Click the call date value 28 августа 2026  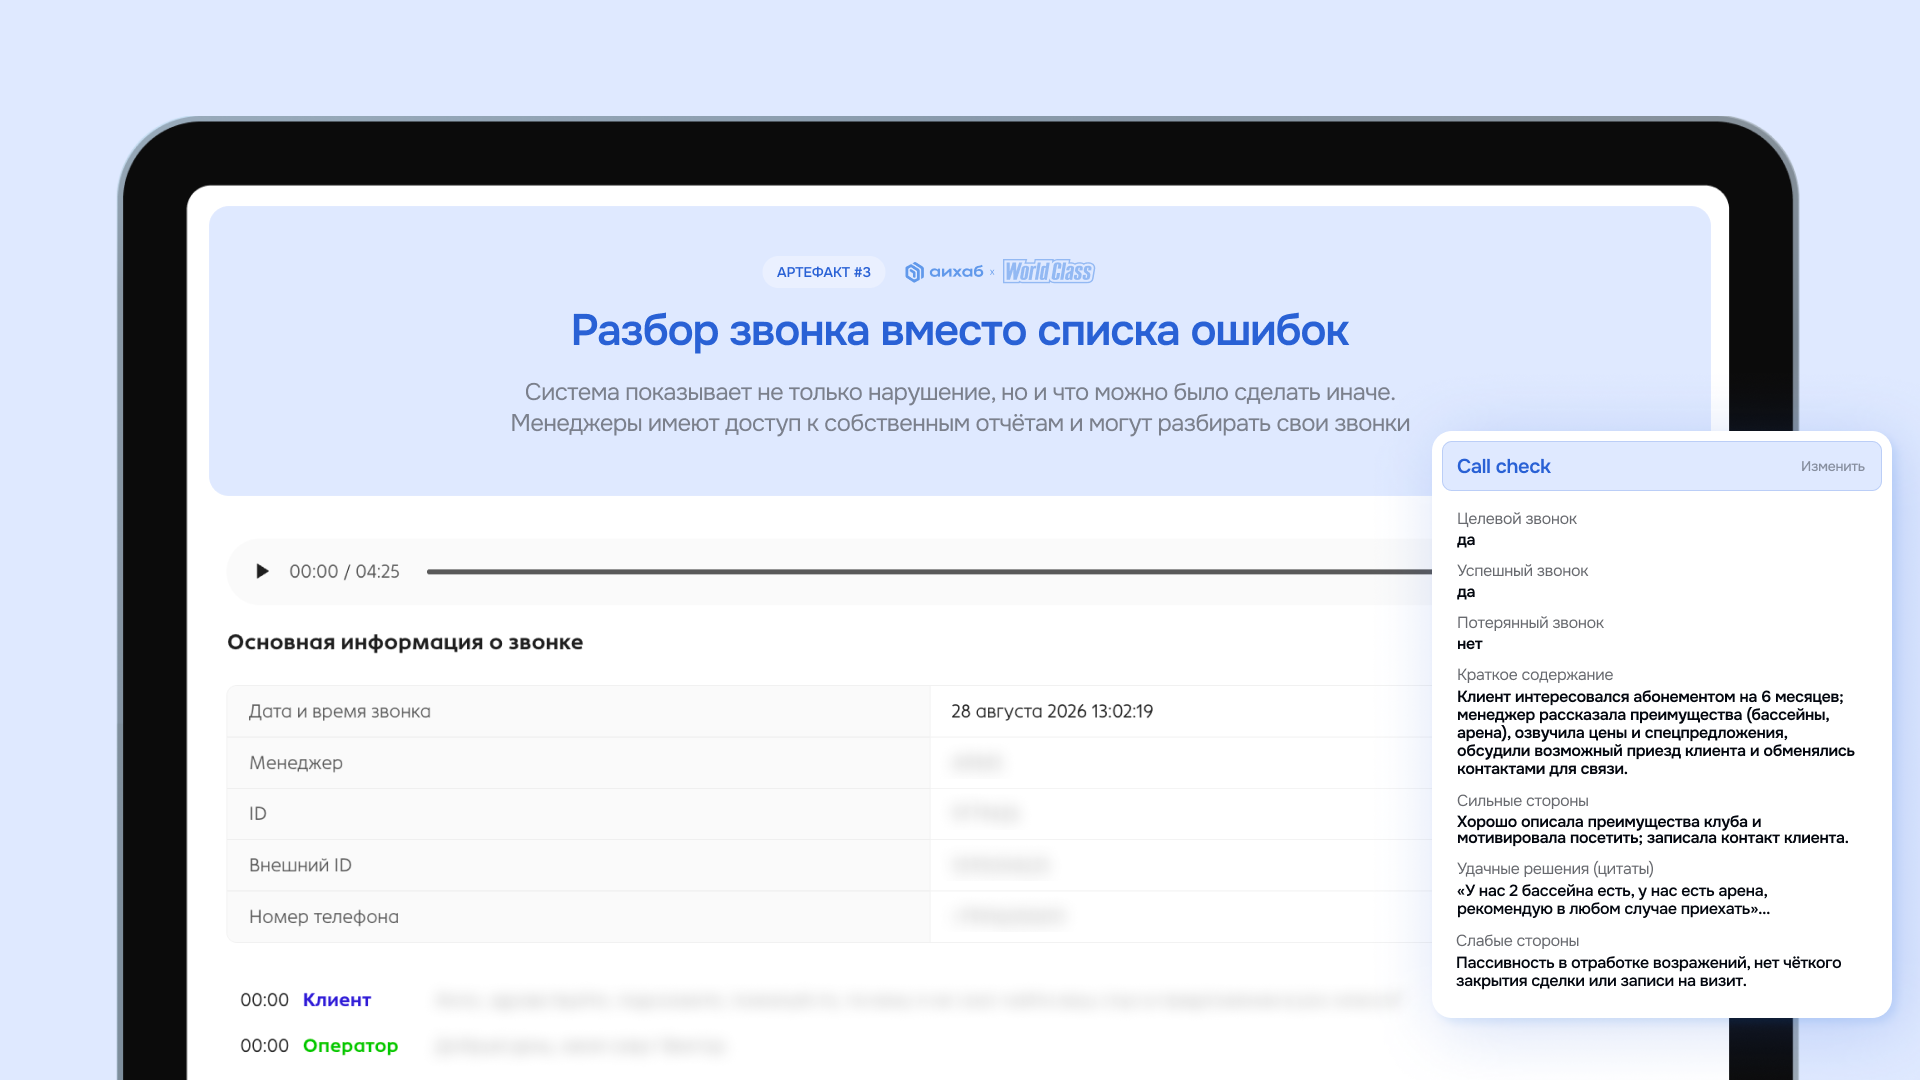point(1052,711)
